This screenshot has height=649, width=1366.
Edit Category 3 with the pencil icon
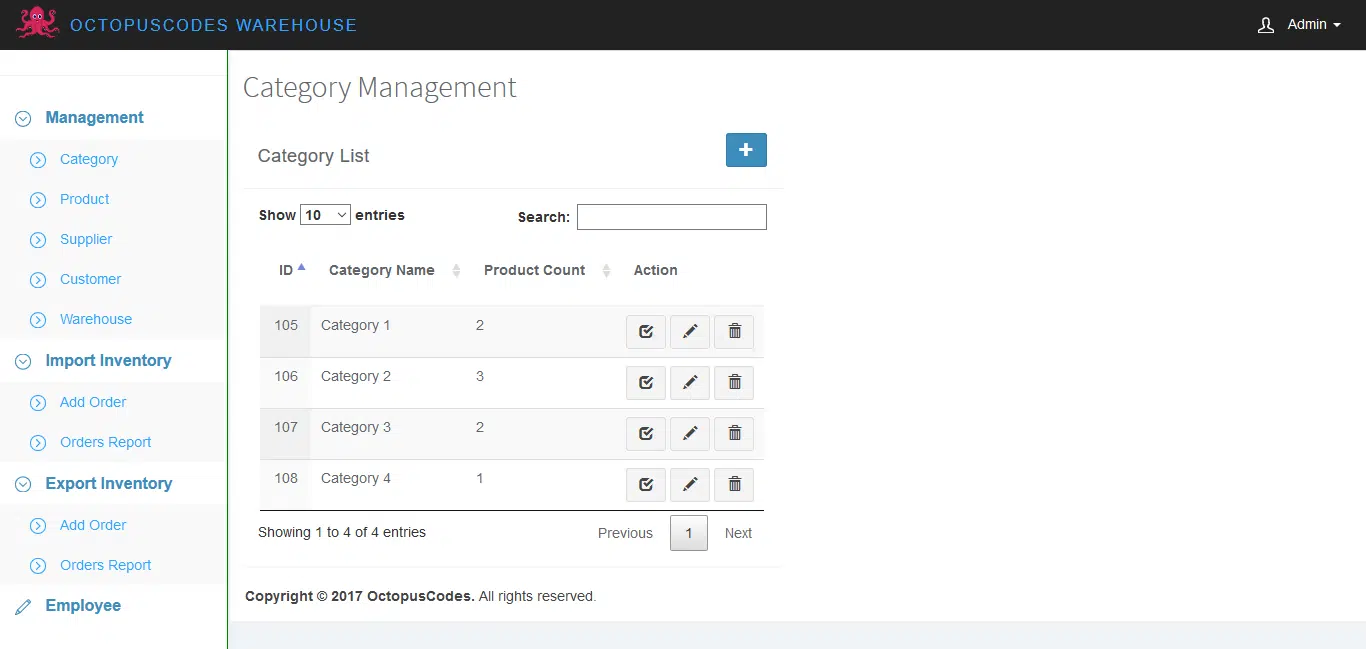coord(689,433)
